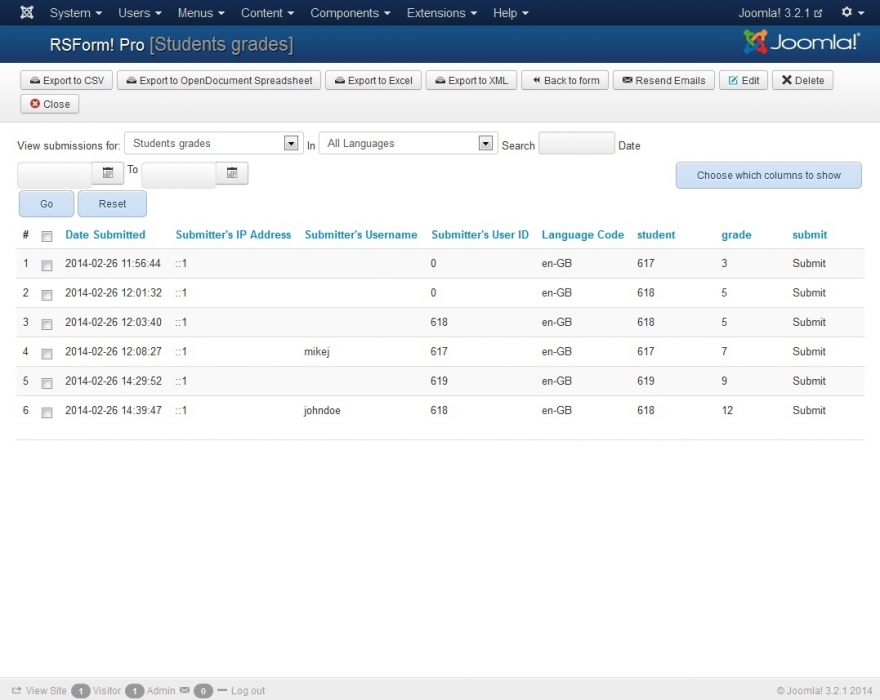Open the start date calendar picker
880x700 pixels.
coord(108,173)
